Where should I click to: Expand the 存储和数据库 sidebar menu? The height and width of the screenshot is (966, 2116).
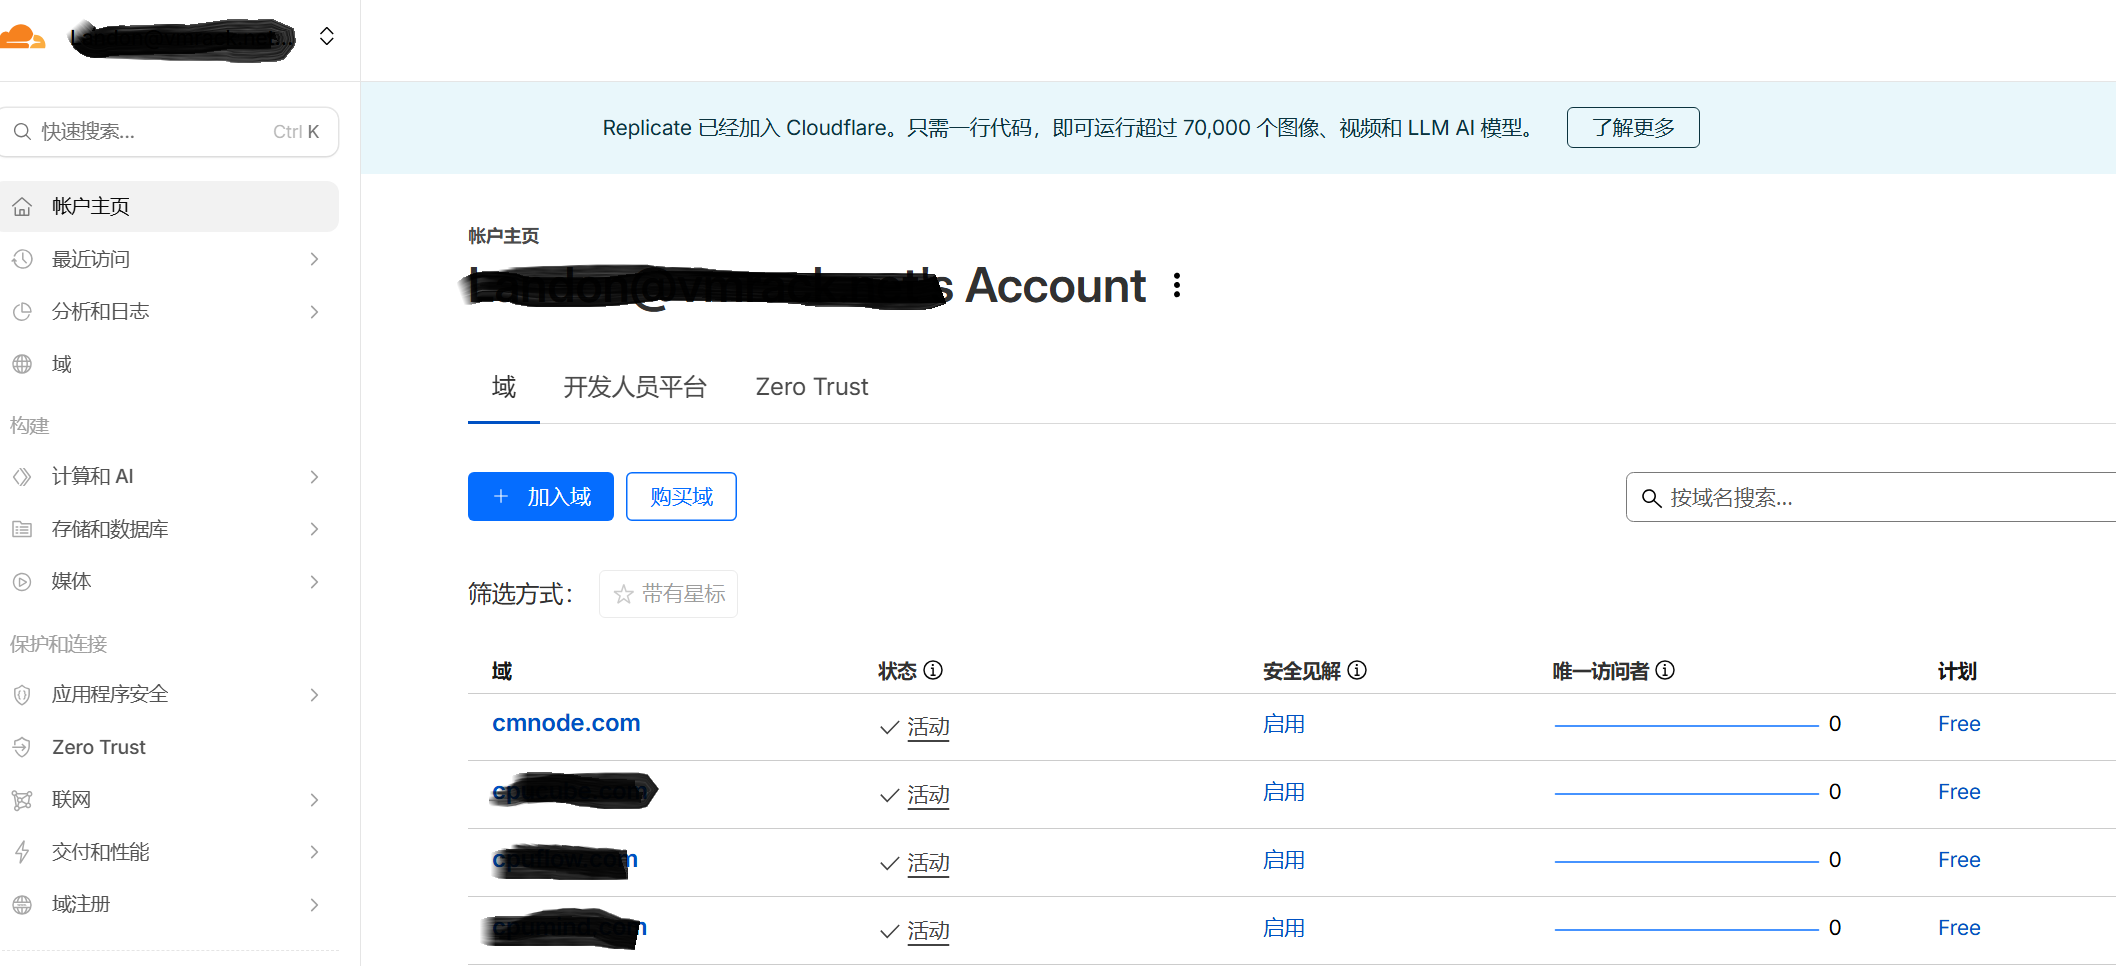coord(314,529)
